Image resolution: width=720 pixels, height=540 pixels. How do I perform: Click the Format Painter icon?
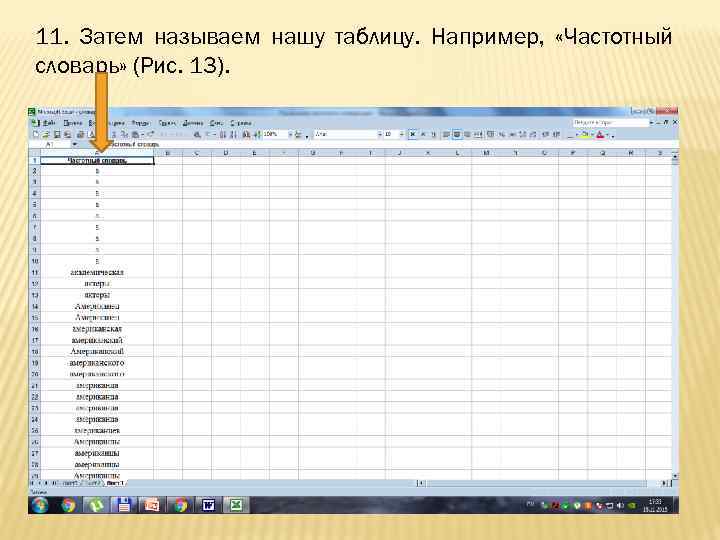point(150,134)
